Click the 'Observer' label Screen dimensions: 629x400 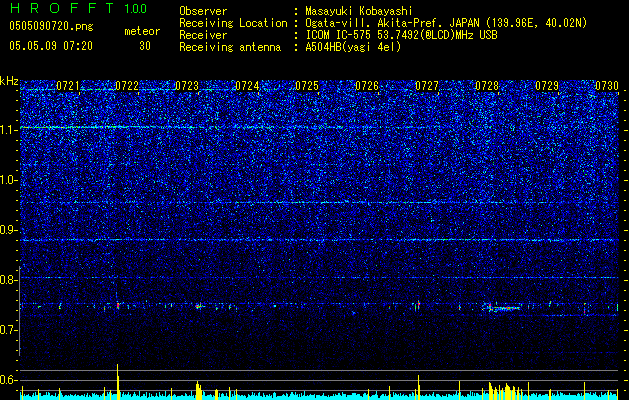point(203,11)
